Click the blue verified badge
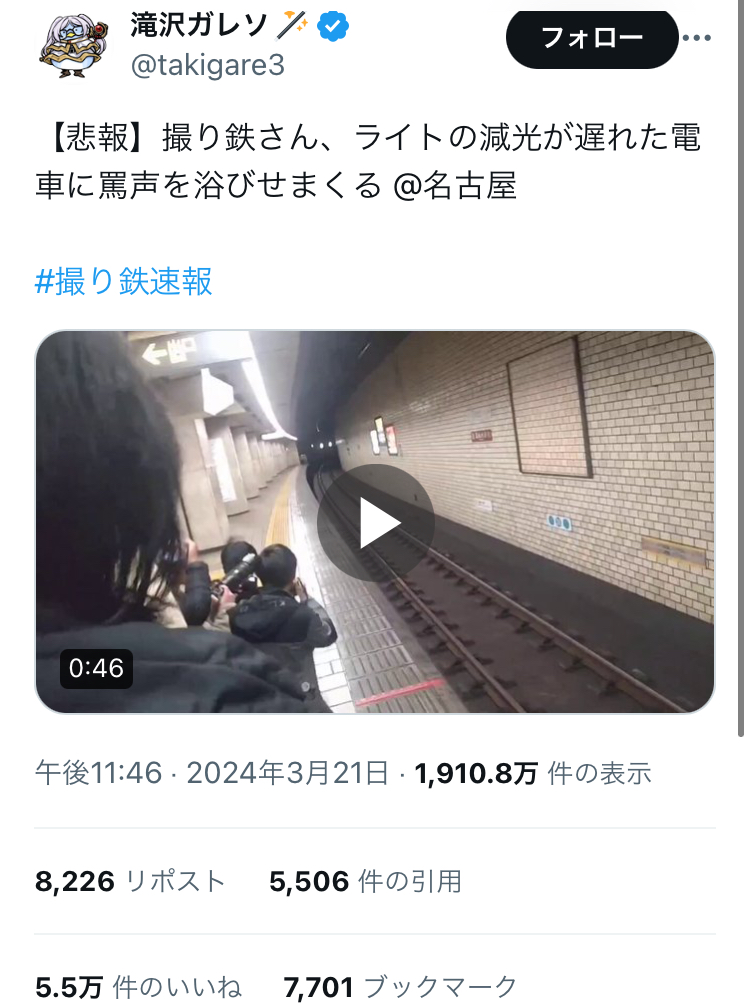 pos(333,26)
